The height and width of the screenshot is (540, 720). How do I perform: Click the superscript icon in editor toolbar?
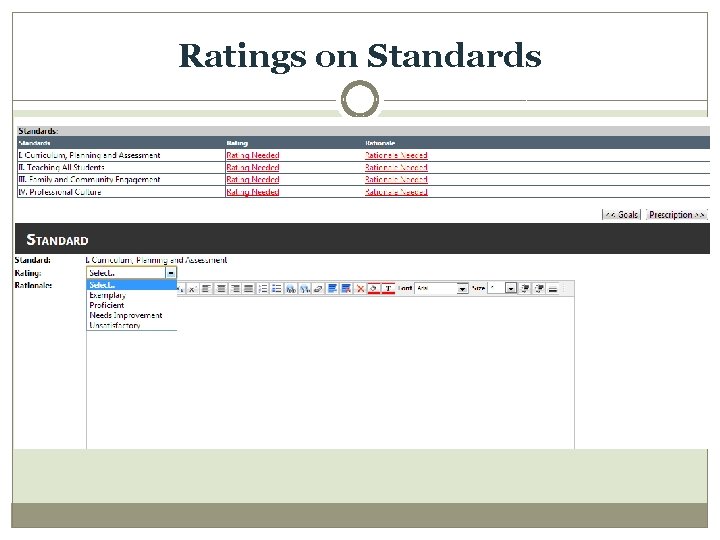point(192,289)
